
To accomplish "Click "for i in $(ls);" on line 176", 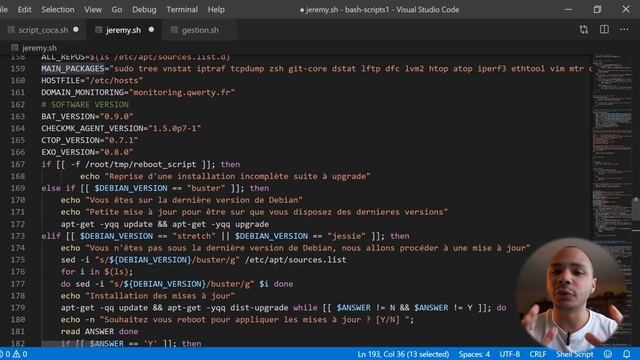I will point(97,271).
